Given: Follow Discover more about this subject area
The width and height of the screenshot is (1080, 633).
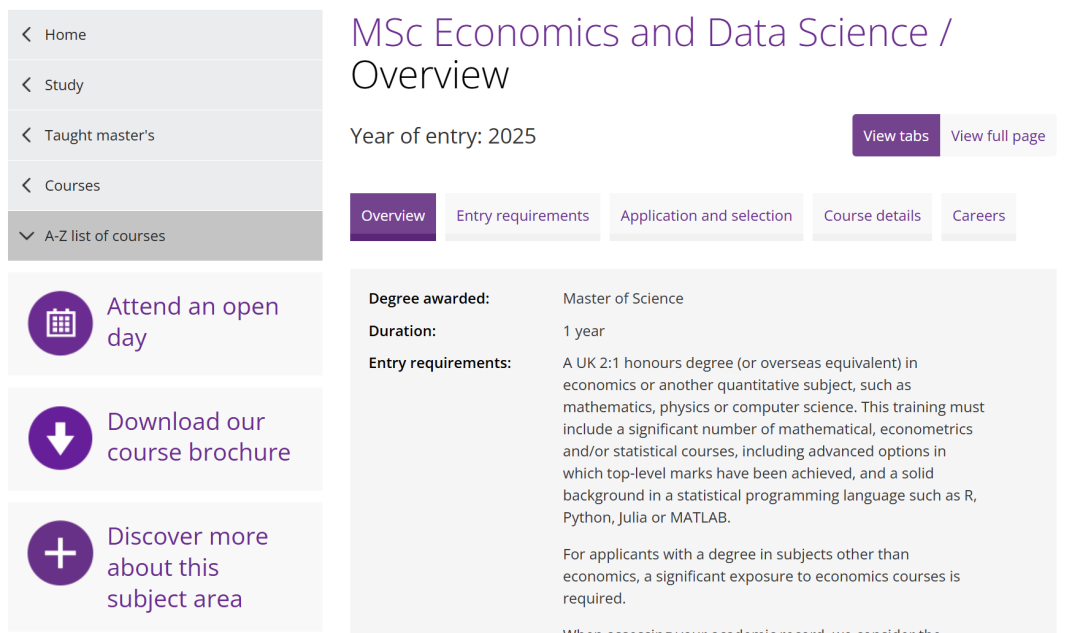Looking at the screenshot, I should click(187, 567).
